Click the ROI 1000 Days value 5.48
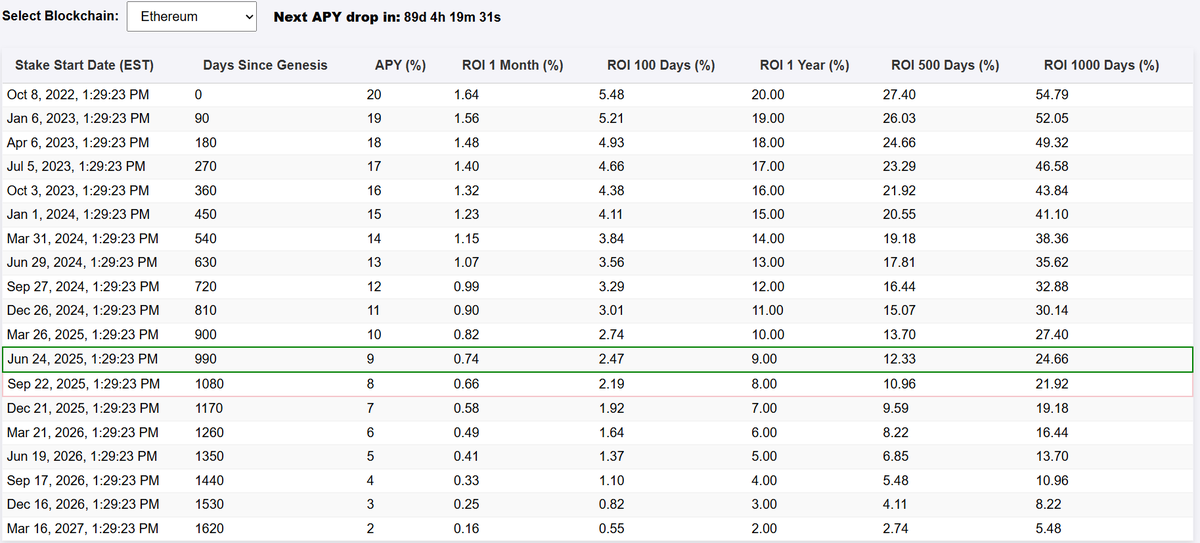The width and height of the screenshot is (1200, 543). point(1048,528)
